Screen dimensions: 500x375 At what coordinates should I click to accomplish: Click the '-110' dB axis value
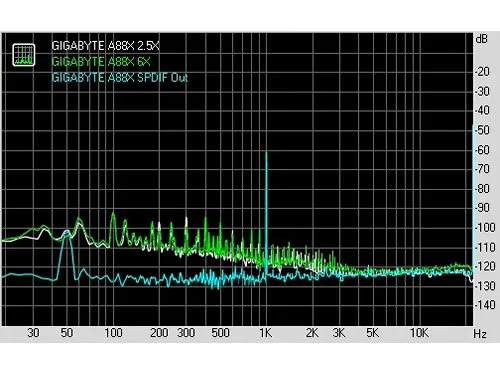[x=485, y=247]
